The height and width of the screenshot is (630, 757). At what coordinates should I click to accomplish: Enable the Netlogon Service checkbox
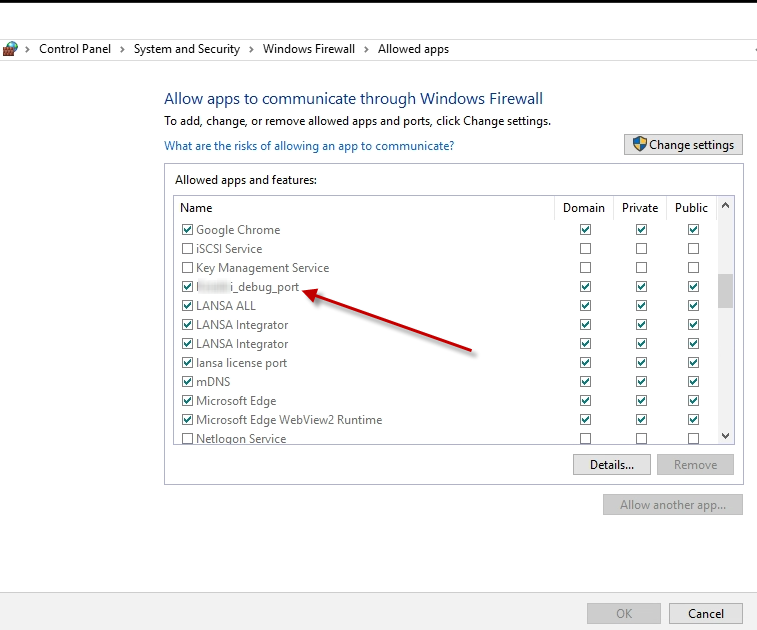[187, 439]
